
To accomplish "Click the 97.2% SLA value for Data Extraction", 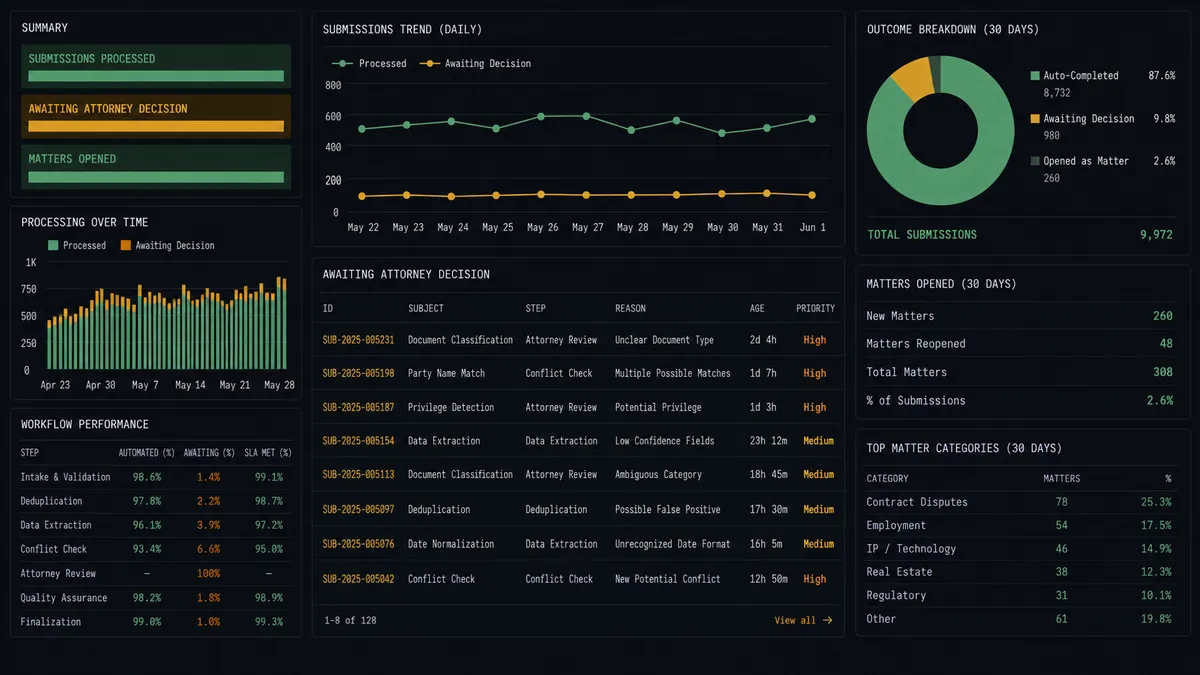I will (268, 525).
